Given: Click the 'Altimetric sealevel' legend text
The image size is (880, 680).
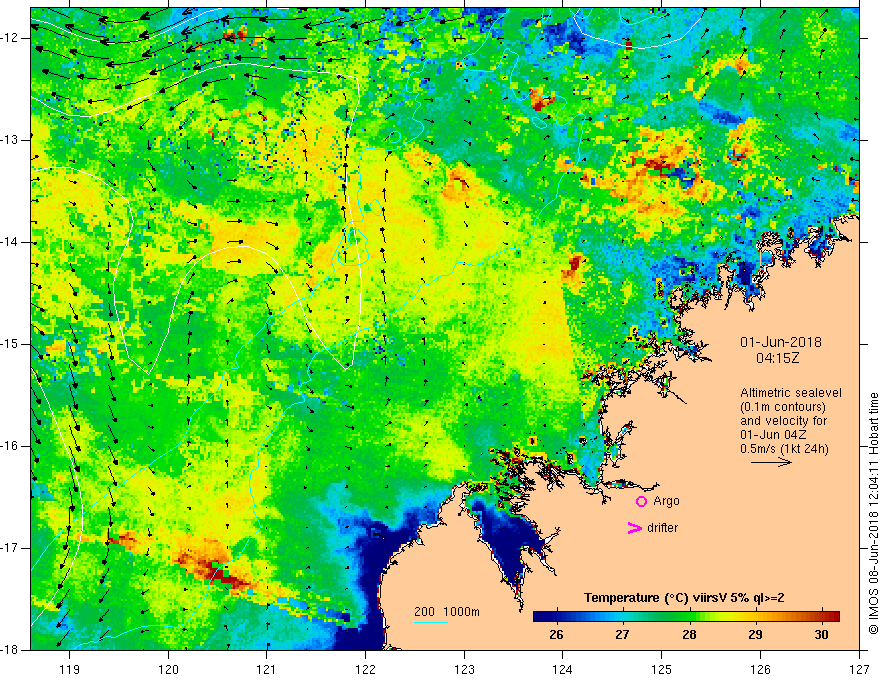Looking at the screenshot, I should click(x=791, y=393).
